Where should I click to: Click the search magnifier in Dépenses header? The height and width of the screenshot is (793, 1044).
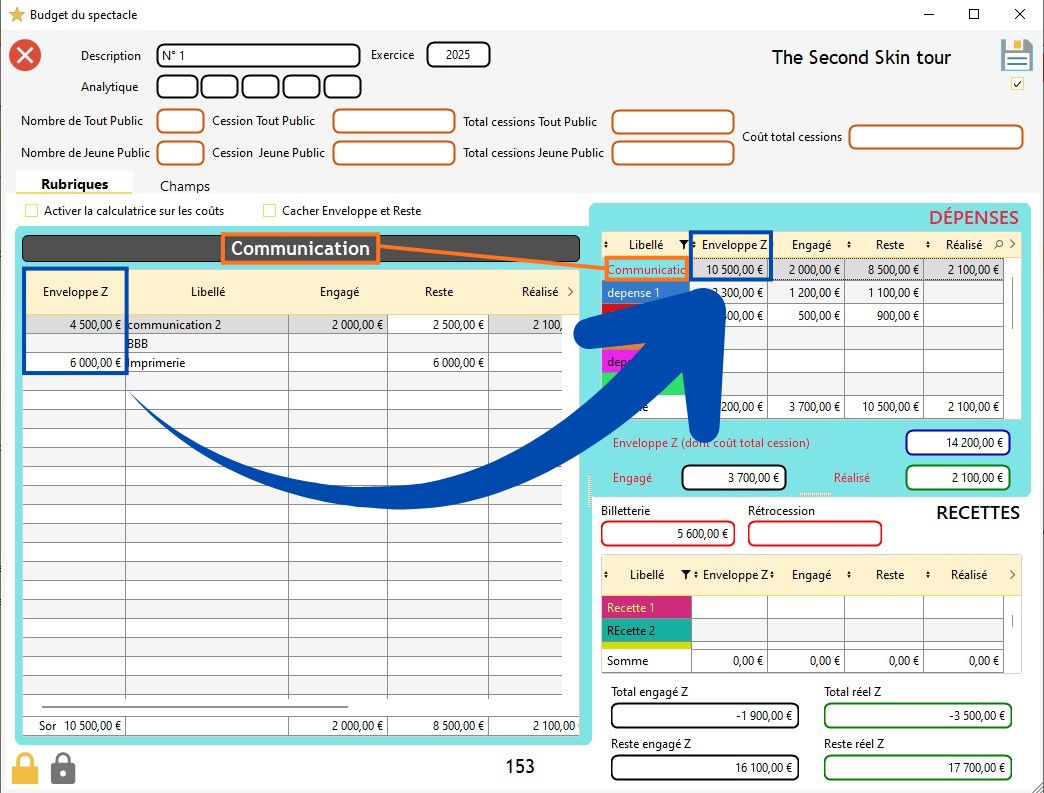coord(998,244)
